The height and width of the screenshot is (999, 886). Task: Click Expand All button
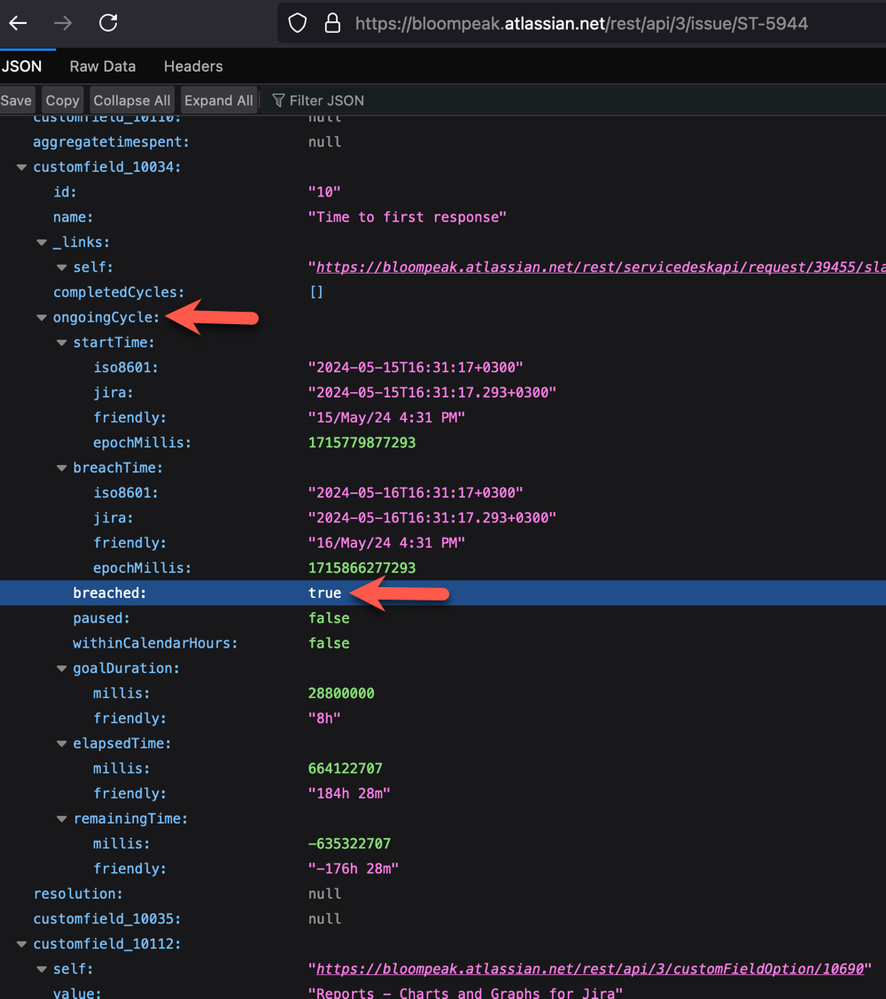pos(218,100)
